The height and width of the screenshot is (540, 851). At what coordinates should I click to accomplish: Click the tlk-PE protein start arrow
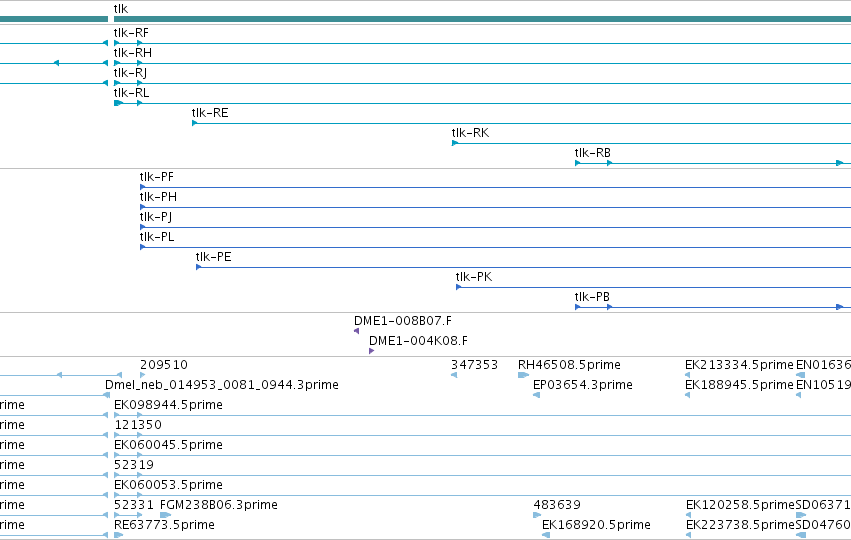pyautogui.click(x=199, y=267)
